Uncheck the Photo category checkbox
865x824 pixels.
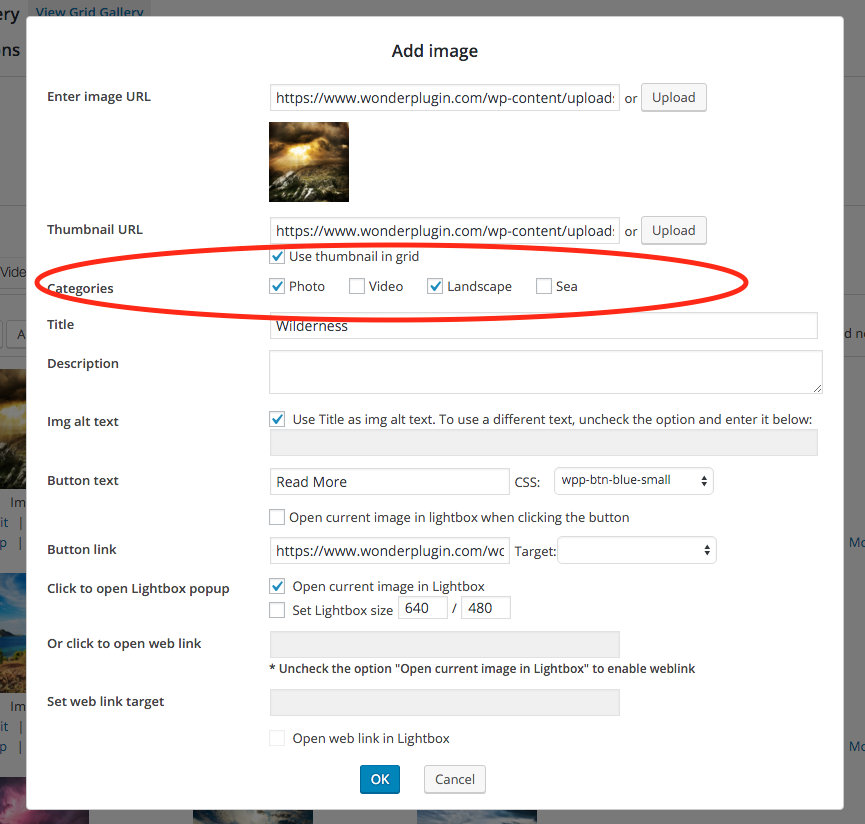(277, 287)
